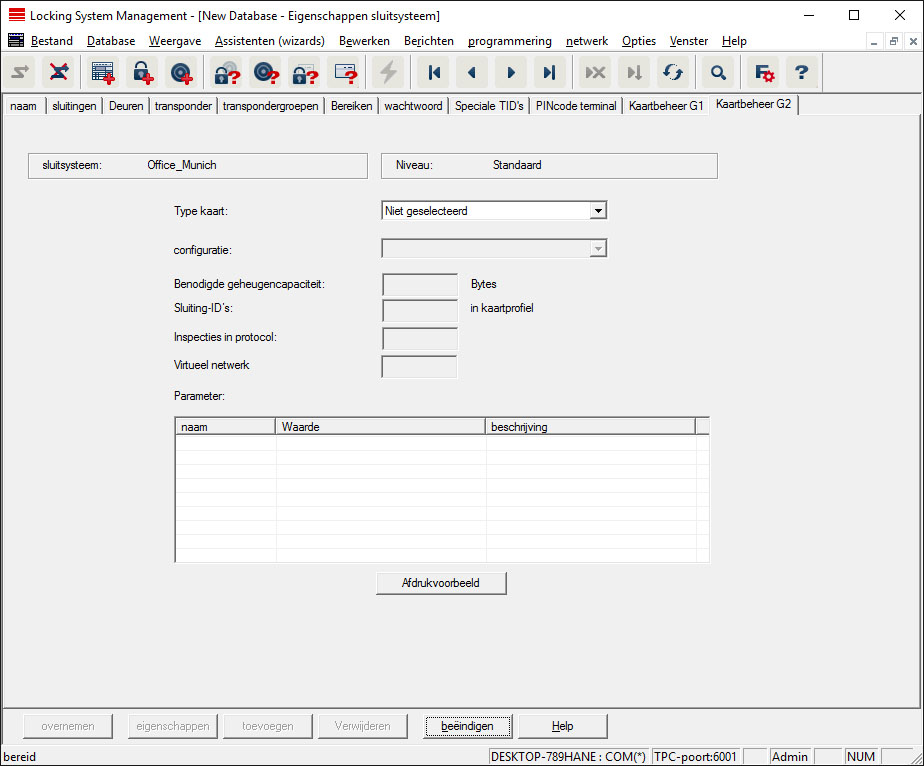The image size is (924, 766).
Task: Click the add new lock icon
Action: [x=142, y=72]
